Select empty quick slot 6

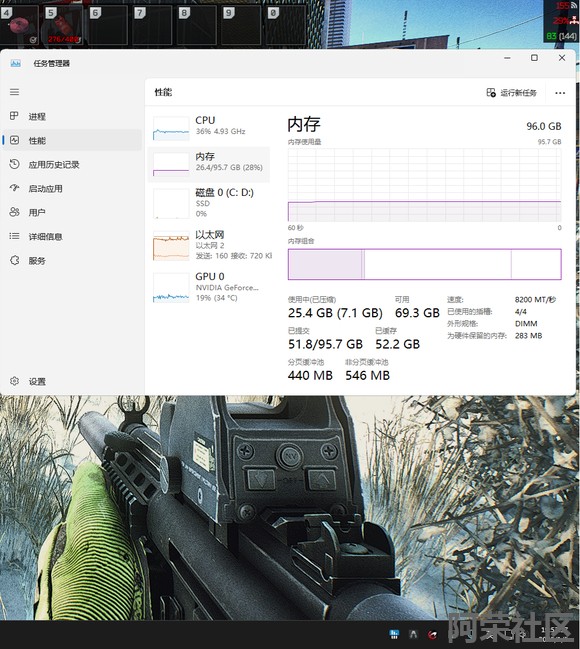tap(108, 25)
